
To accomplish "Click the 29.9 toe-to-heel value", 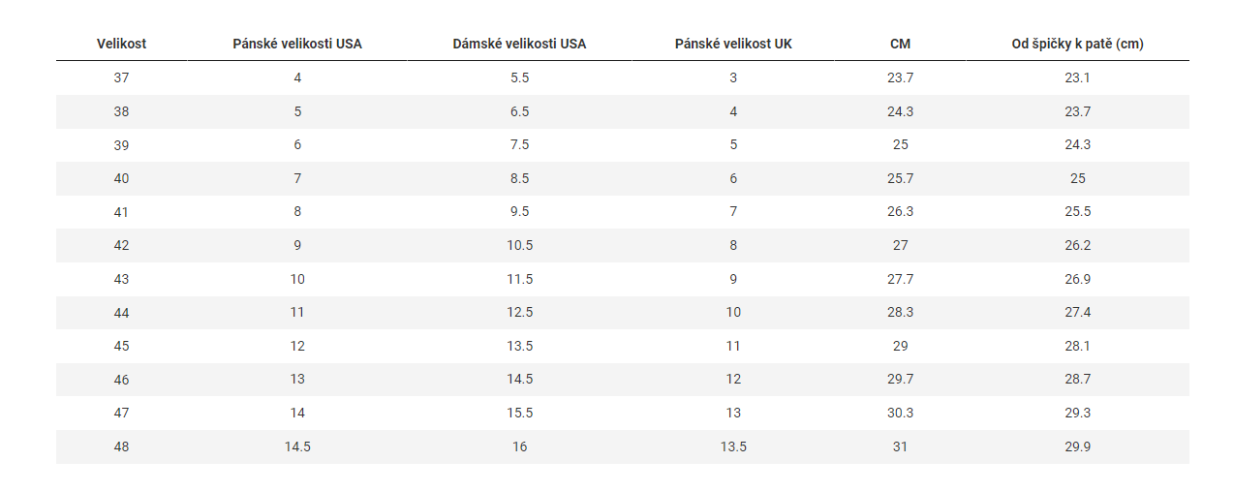I will pyautogui.click(x=1077, y=447).
